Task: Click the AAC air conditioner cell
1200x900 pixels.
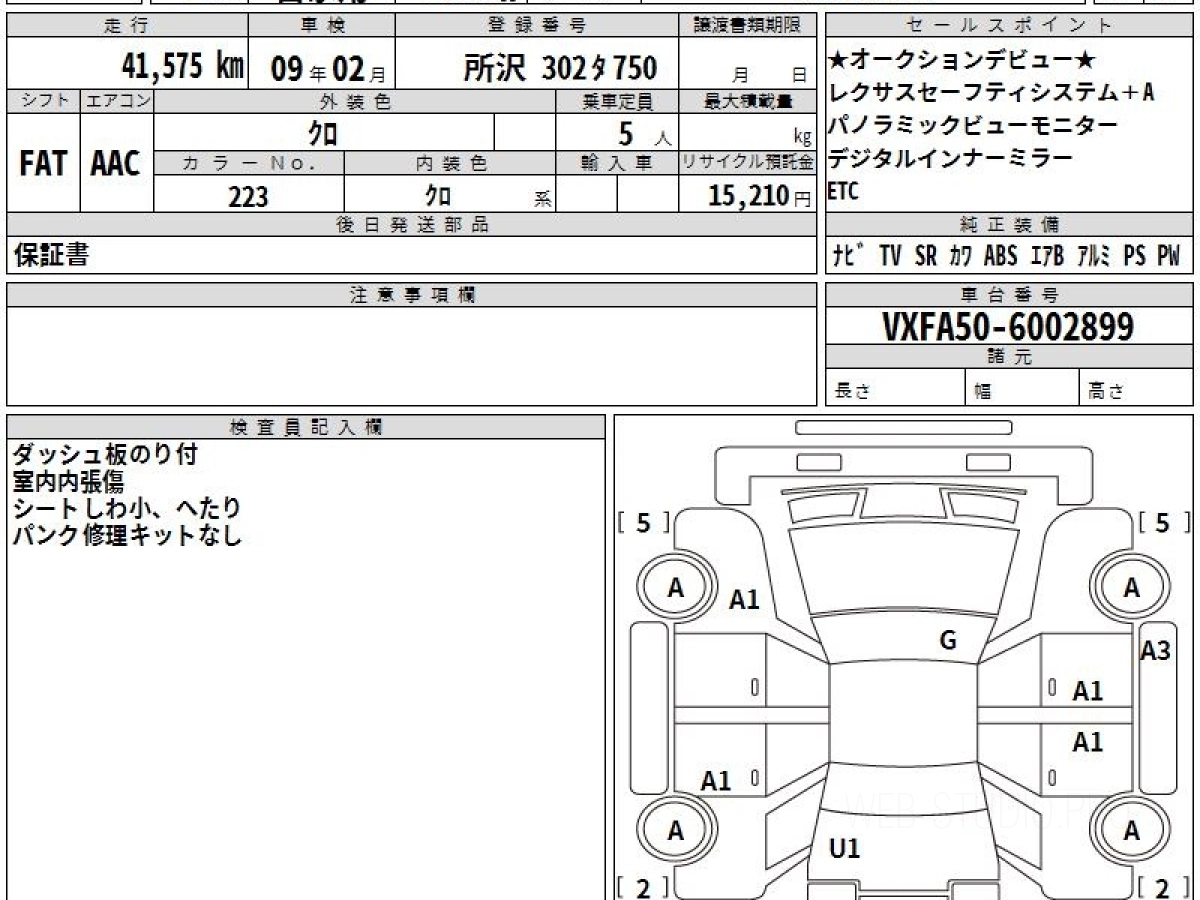Action: [x=116, y=164]
